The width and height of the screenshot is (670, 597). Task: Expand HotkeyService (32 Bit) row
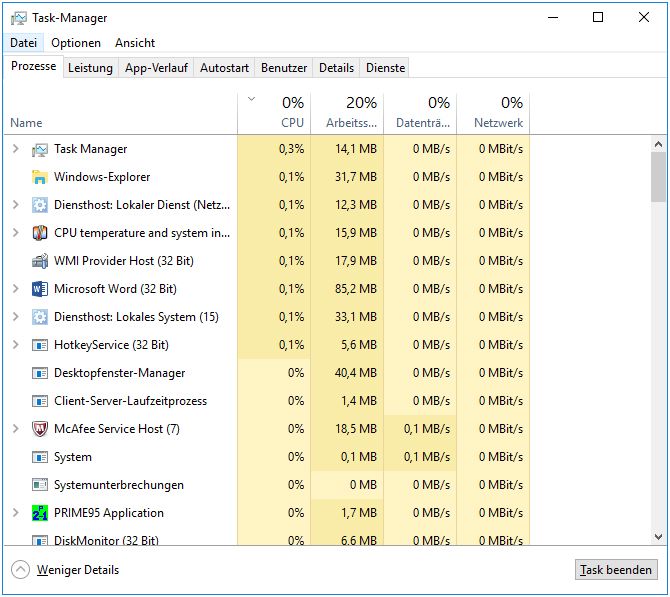click(16, 345)
